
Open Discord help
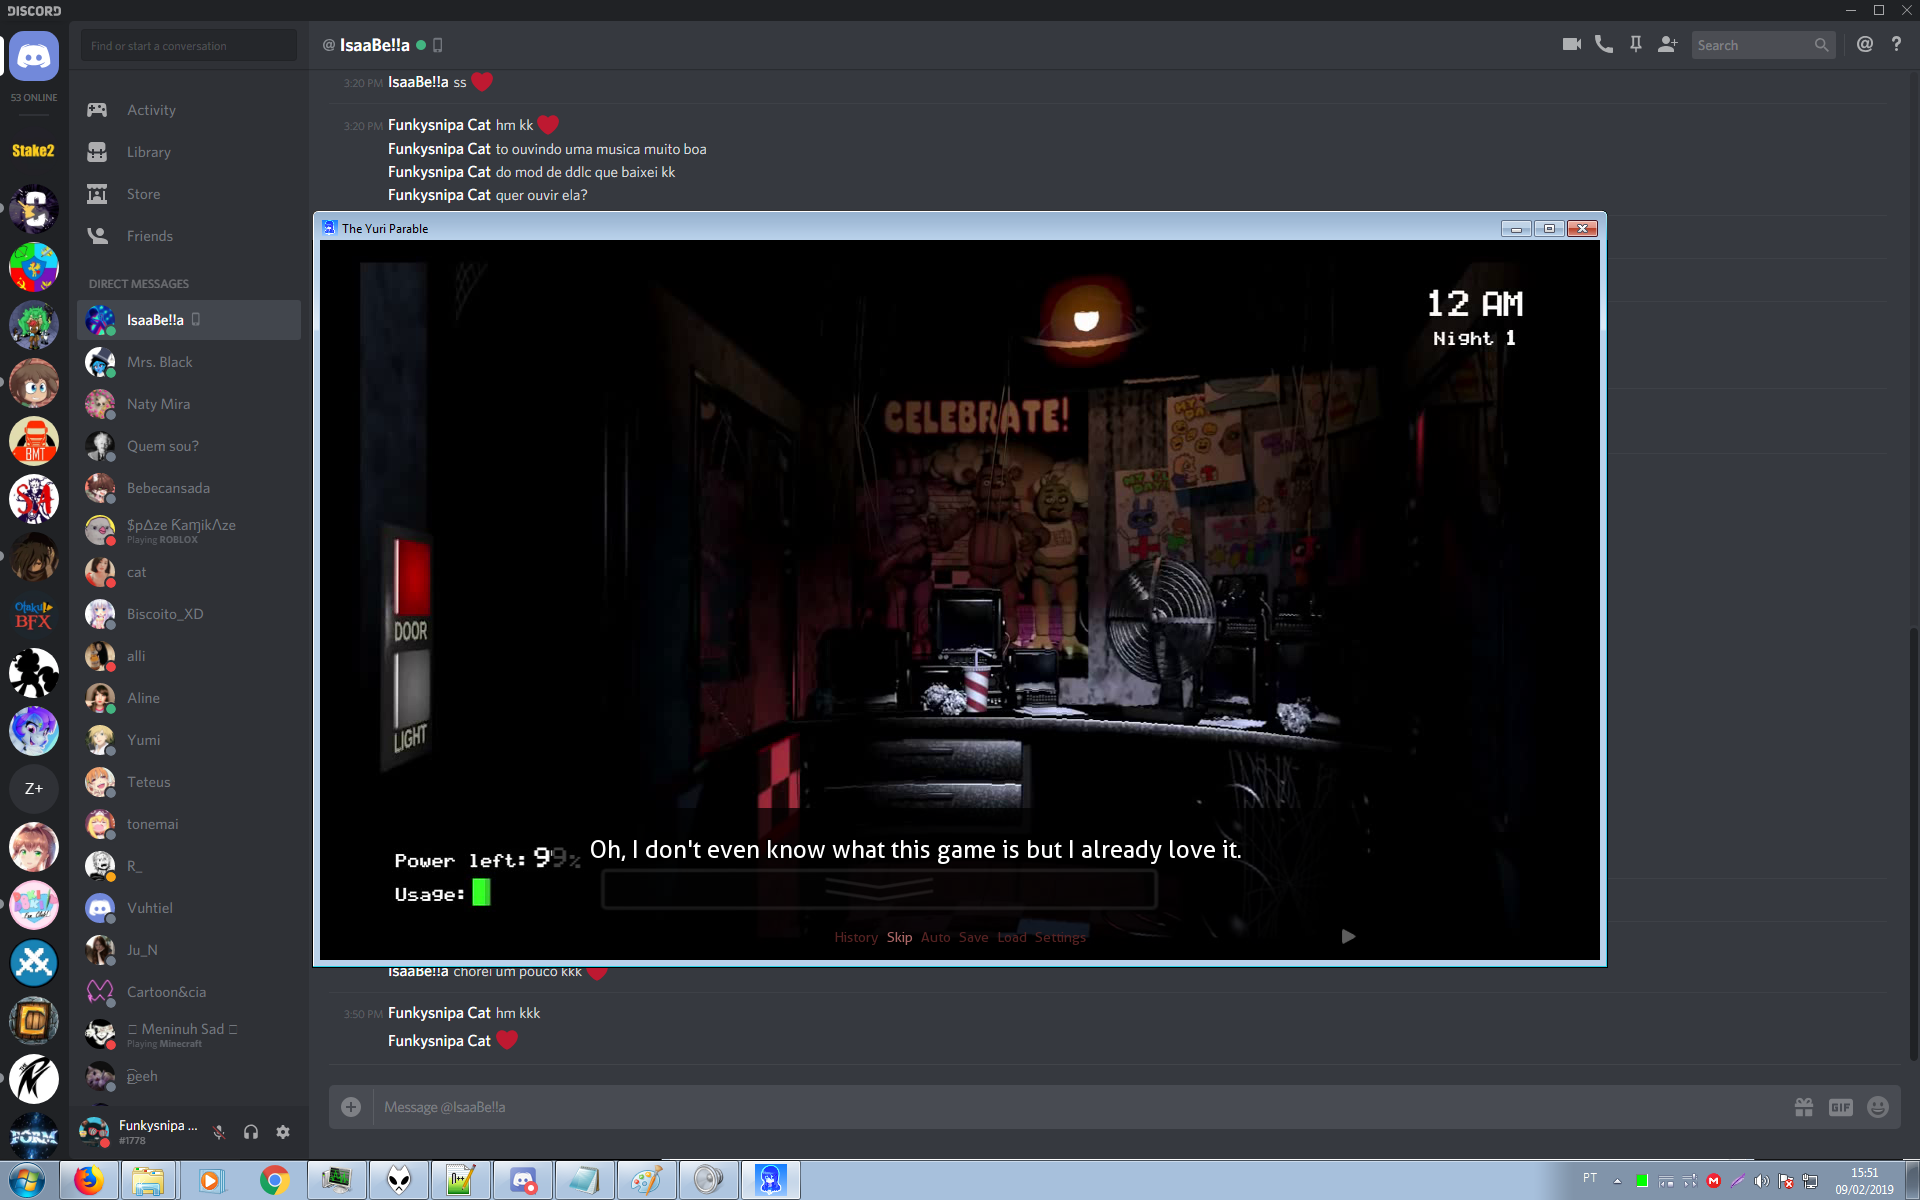point(1896,45)
